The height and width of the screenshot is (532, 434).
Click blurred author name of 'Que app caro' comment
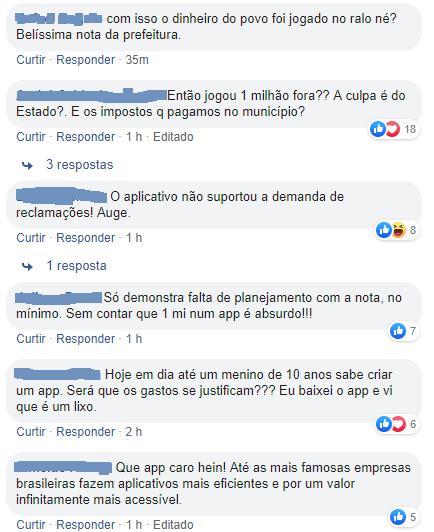click(63, 468)
